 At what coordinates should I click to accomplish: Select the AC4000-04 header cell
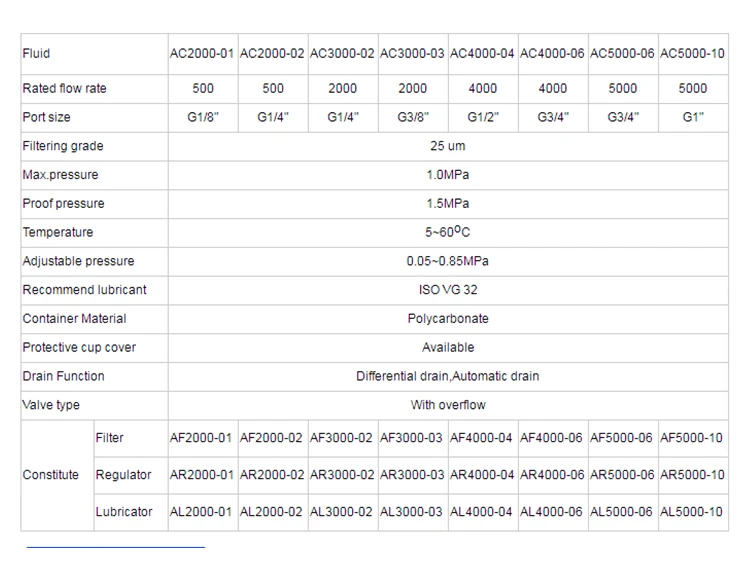pos(483,54)
